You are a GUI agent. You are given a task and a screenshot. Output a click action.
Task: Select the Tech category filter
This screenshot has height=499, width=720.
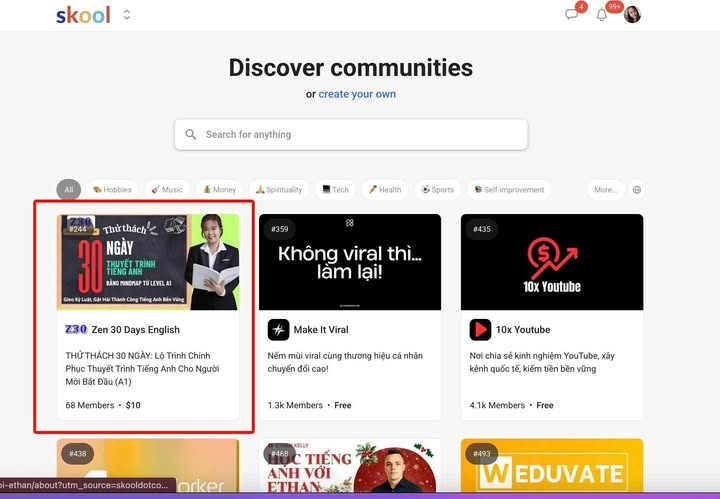coord(336,190)
